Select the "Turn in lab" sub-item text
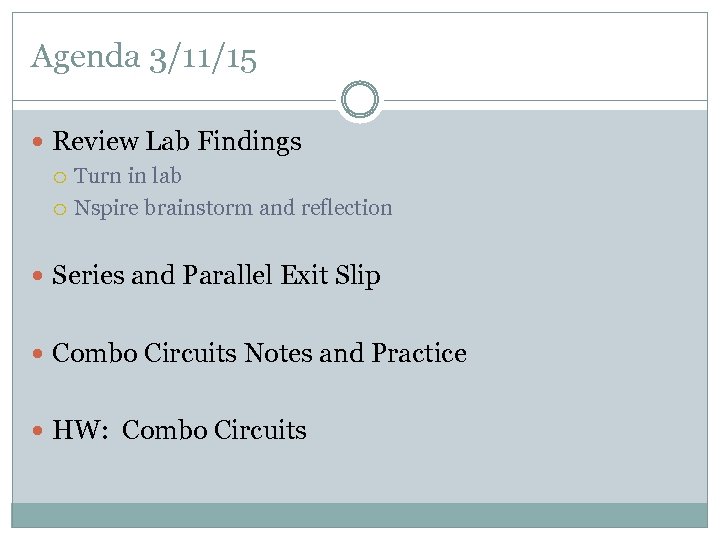 tap(128, 176)
